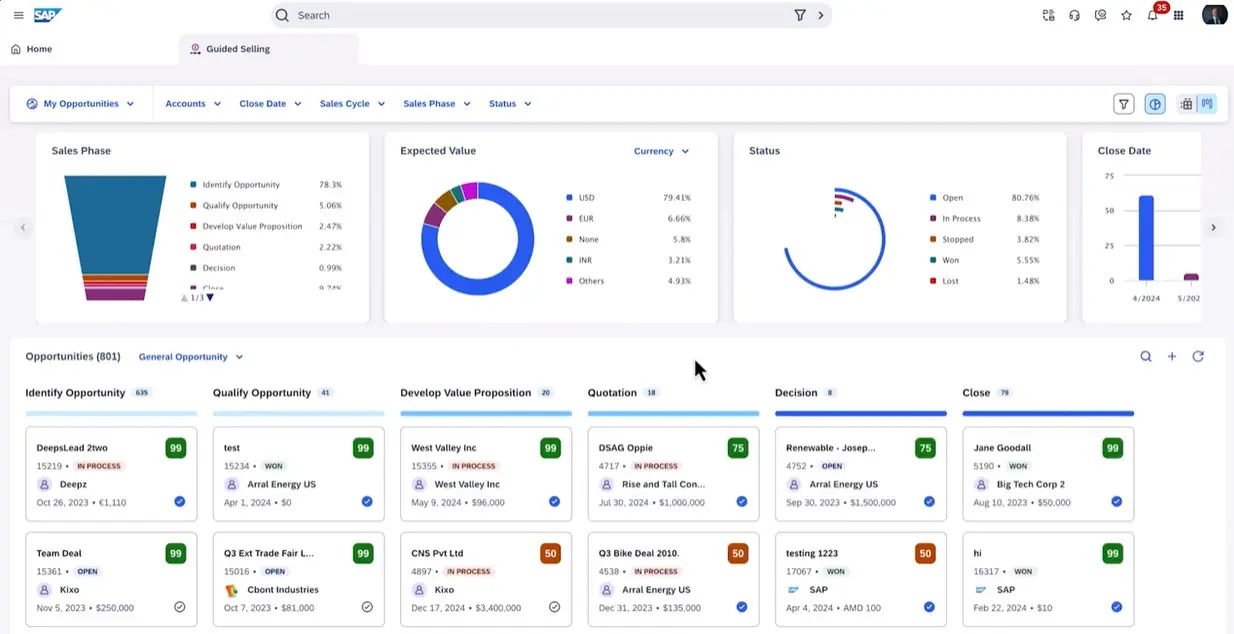Image resolution: width=1234 pixels, height=634 pixels.
Task: Toggle checkmark on the Team Deal card
Action: (180, 607)
